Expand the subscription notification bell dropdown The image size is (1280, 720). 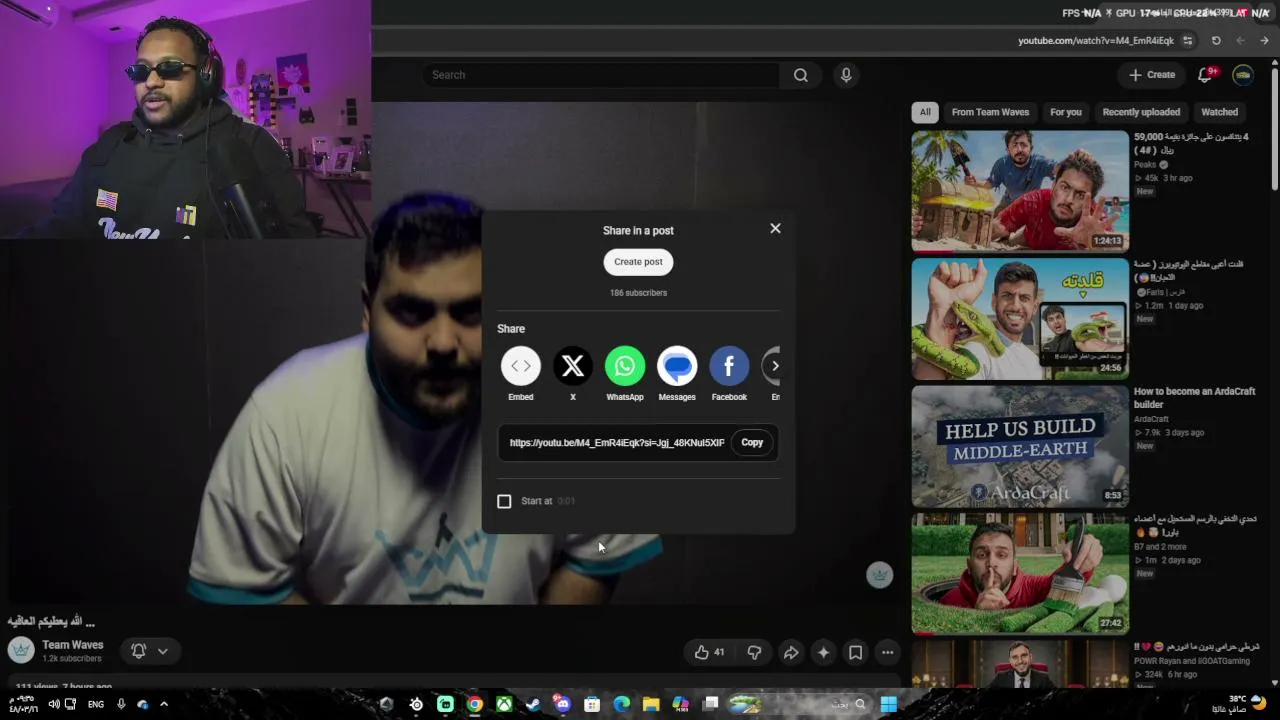(x=150, y=651)
